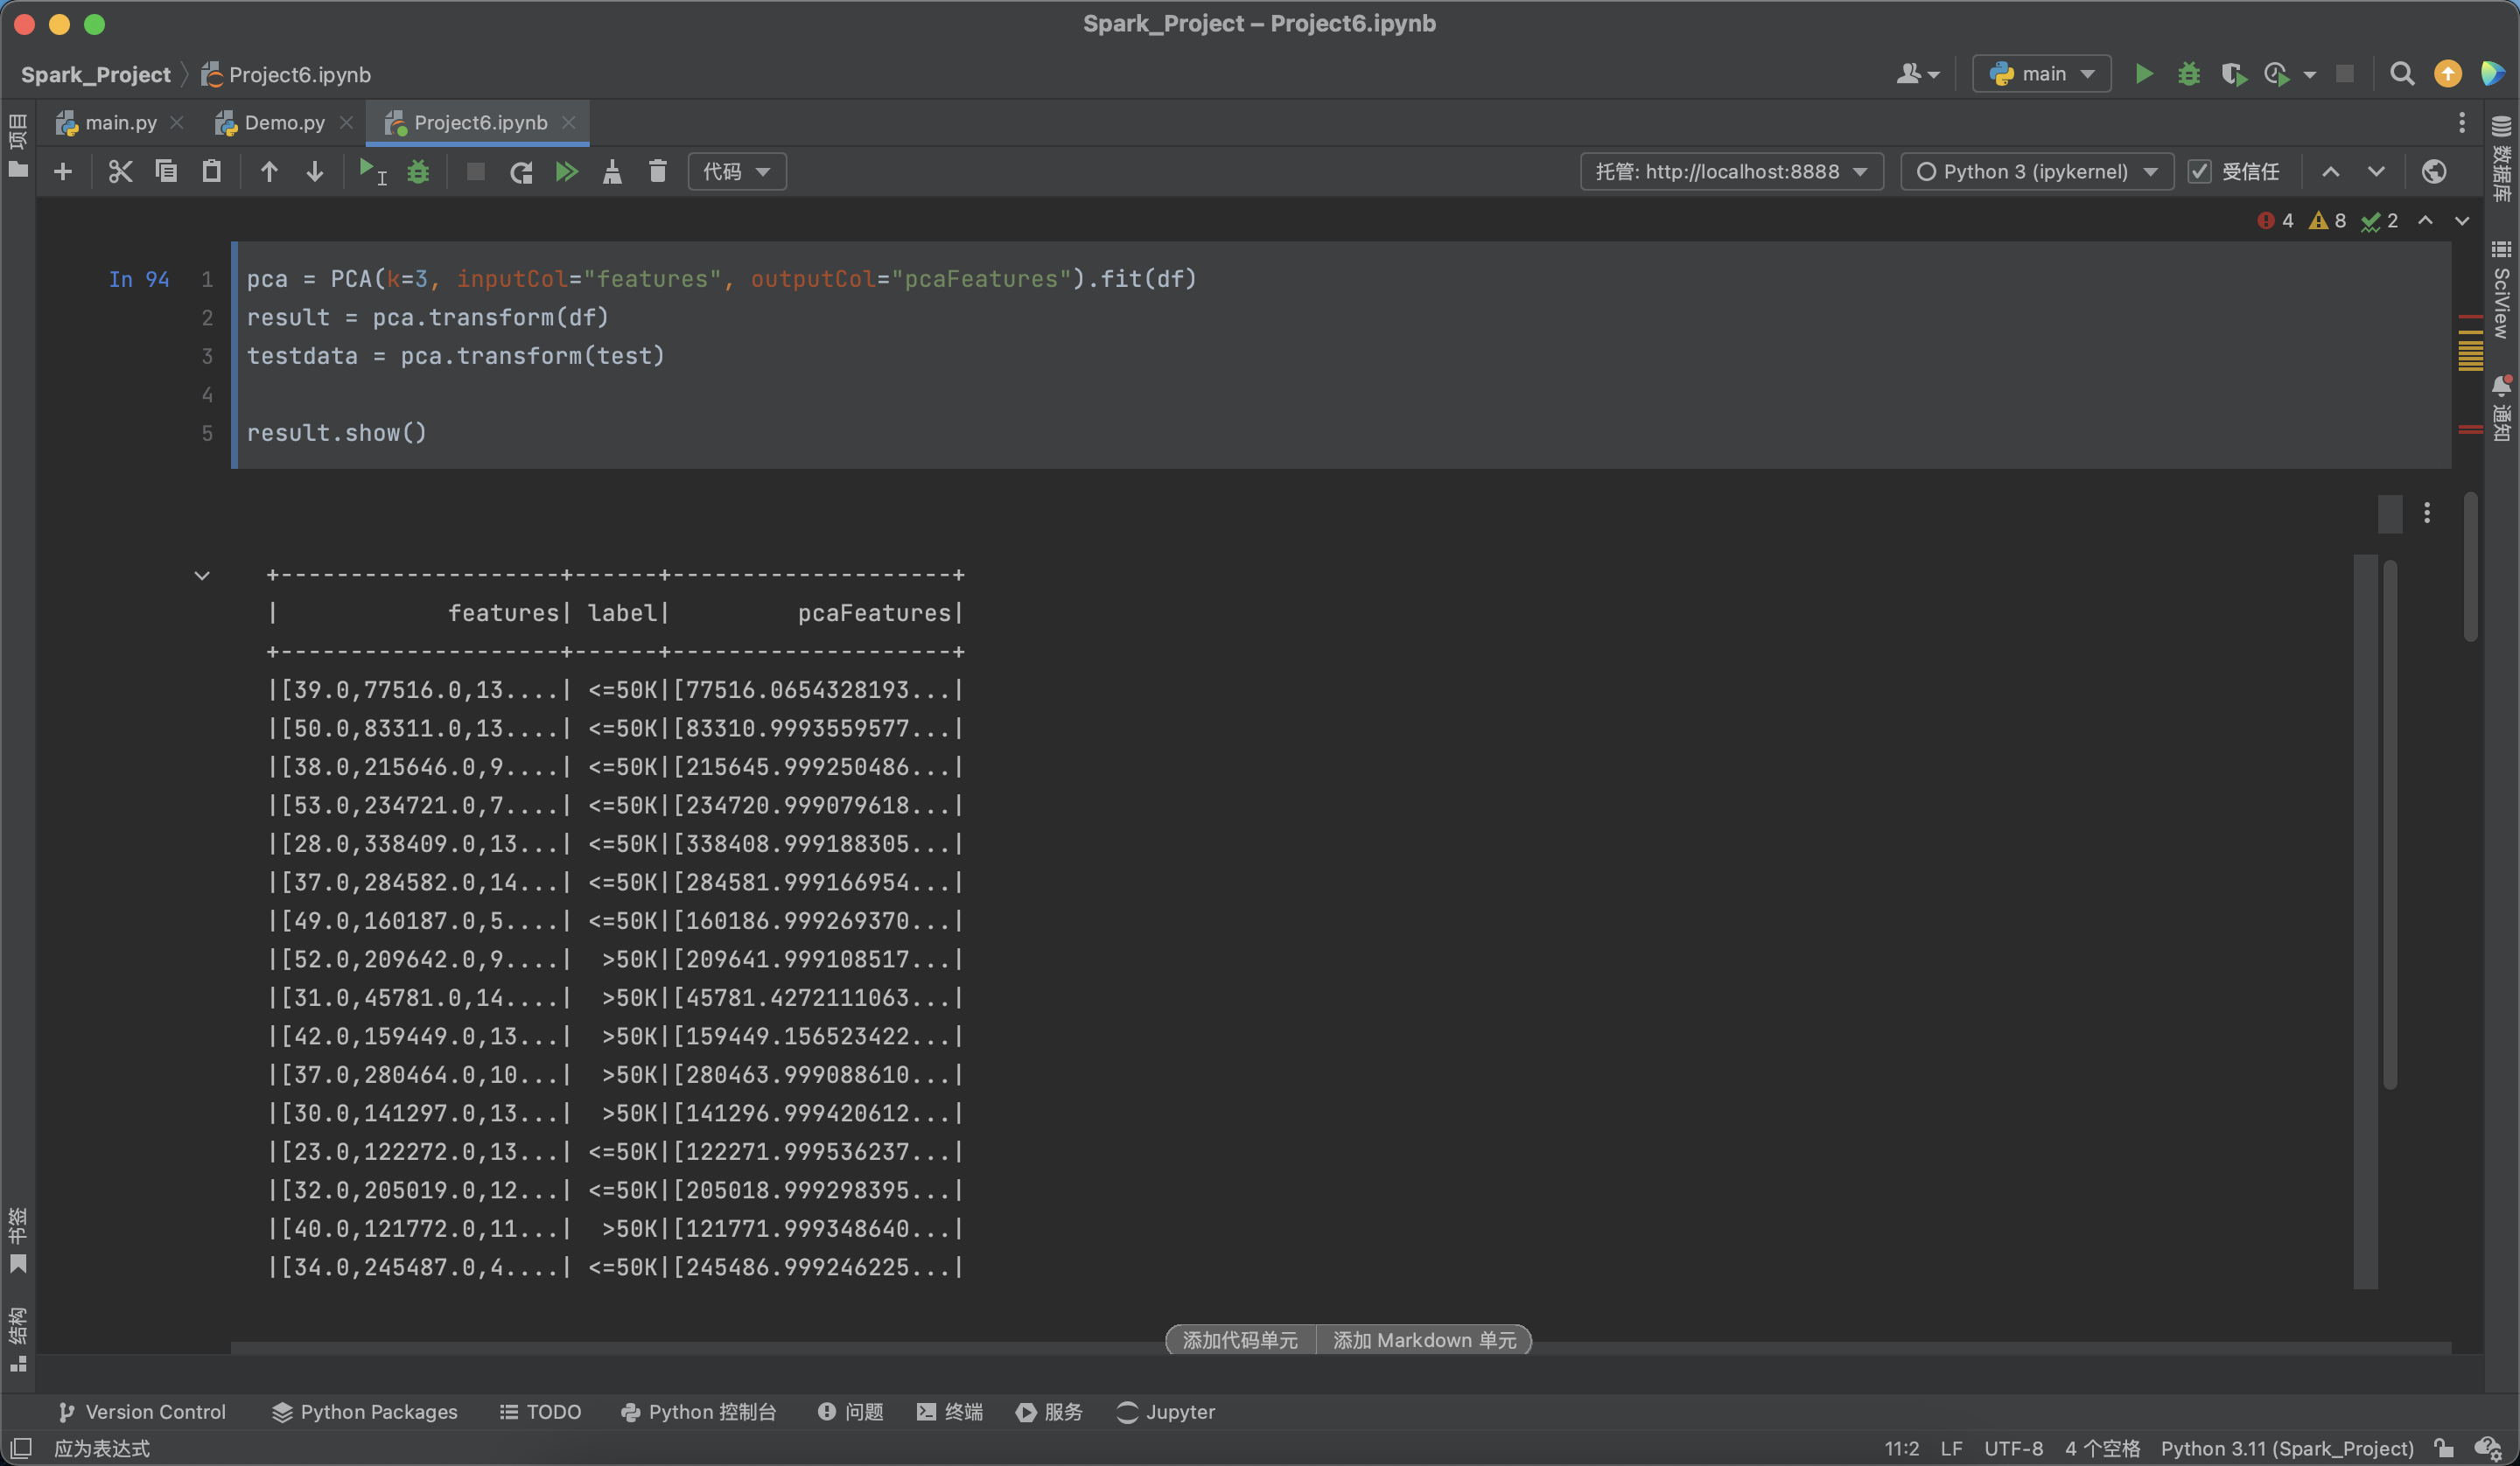Screen dimensions: 2520x1466
Task: Click the errors count indicator showing 4
Action: pos(2276,220)
